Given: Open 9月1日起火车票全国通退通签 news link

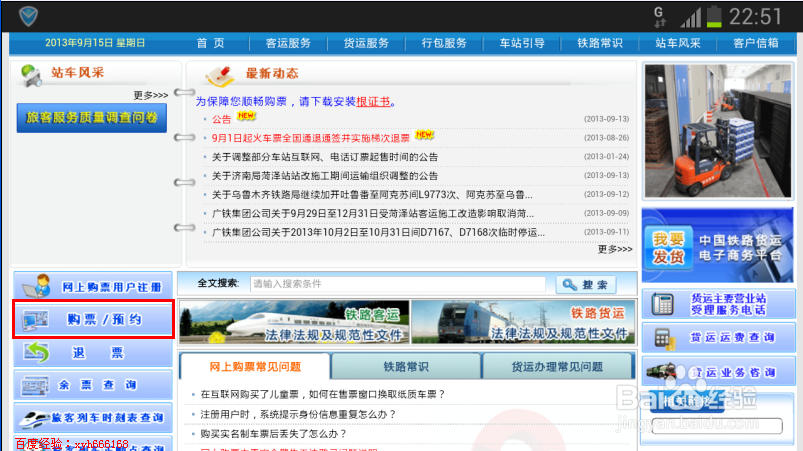Looking at the screenshot, I should [311, 138].
